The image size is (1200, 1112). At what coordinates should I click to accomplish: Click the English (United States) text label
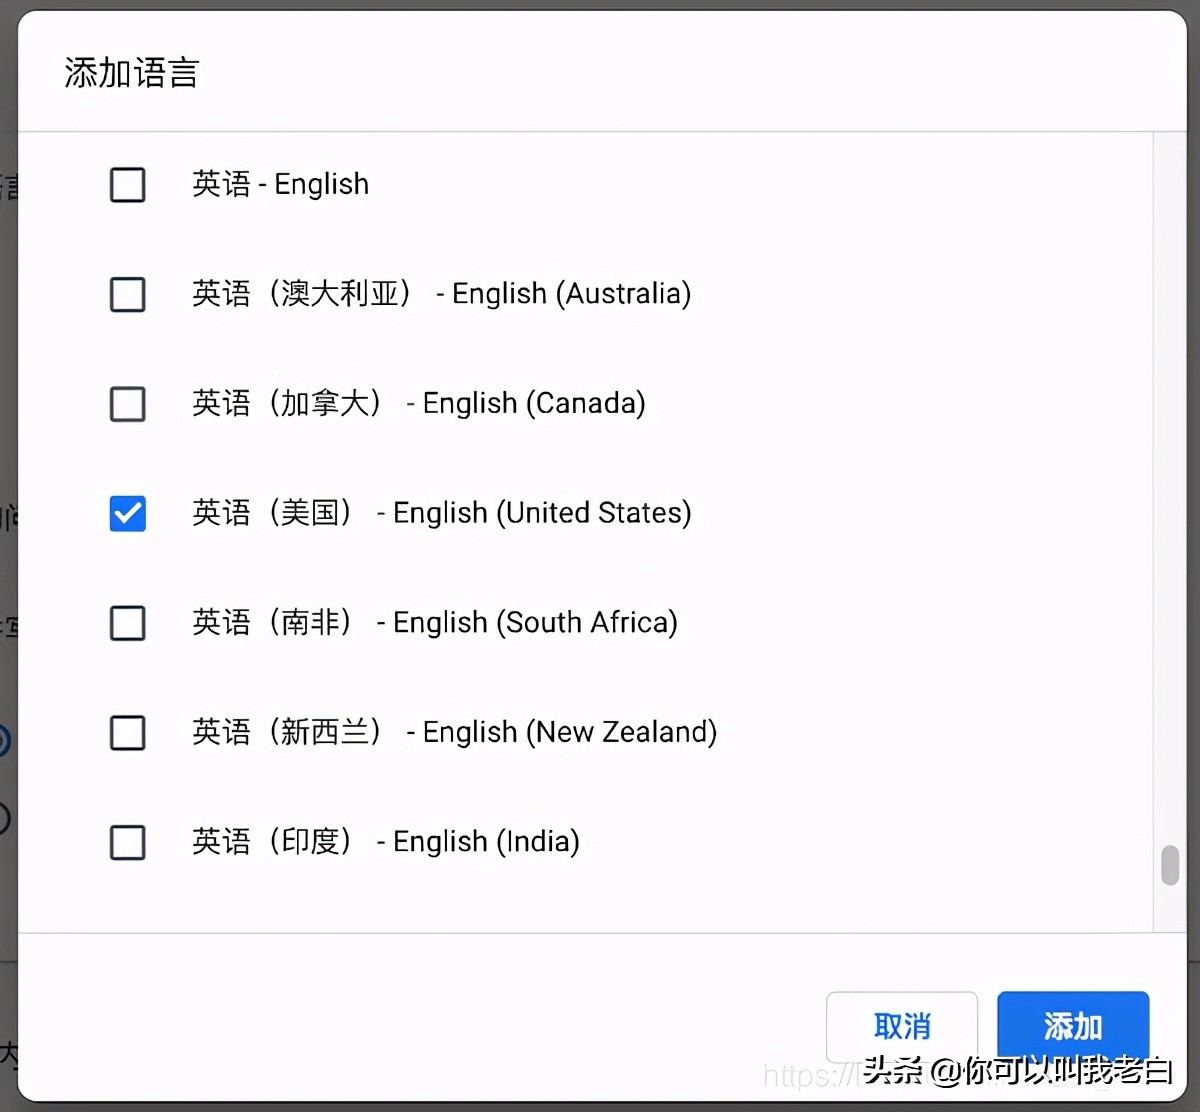click(x=441, y=514)
